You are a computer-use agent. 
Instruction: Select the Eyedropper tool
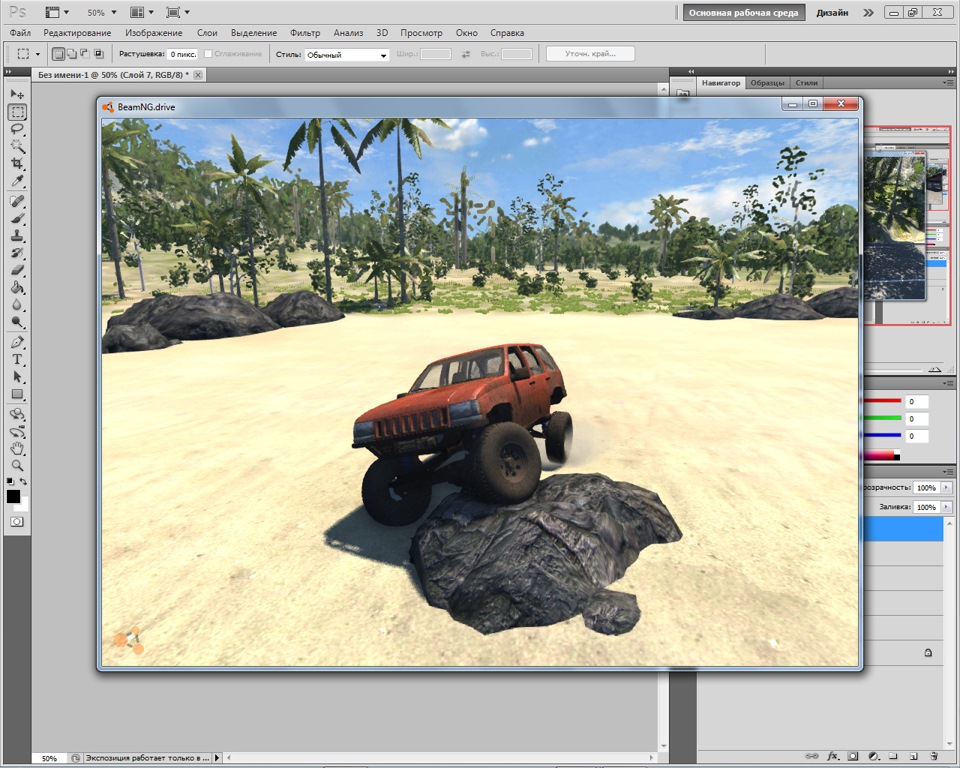(17, 181)
